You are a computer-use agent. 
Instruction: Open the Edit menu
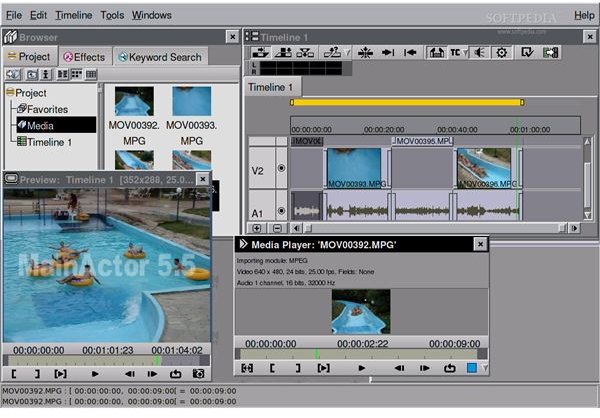[38, 15]
